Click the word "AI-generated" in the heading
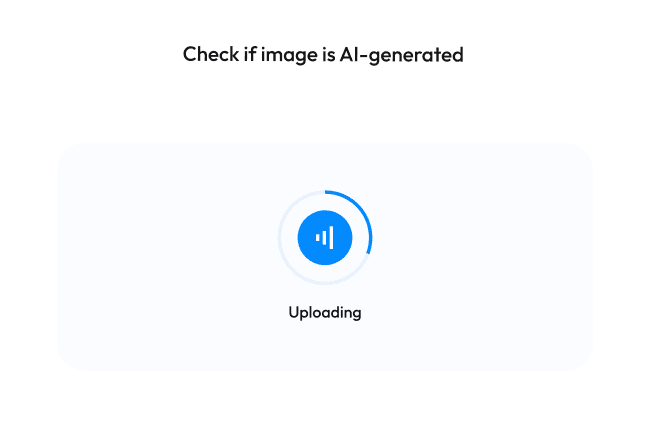The height and width of the screenshot is (431, 650). (402, 55)
